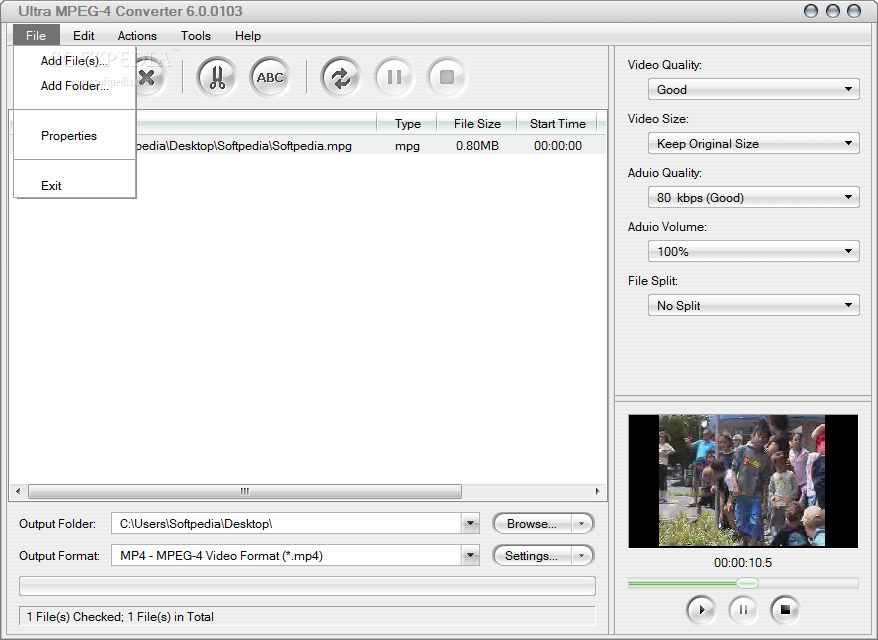This screenshot has width=878, height=640.
Task: Select Properties in the File menu
Action: (74, 136)
